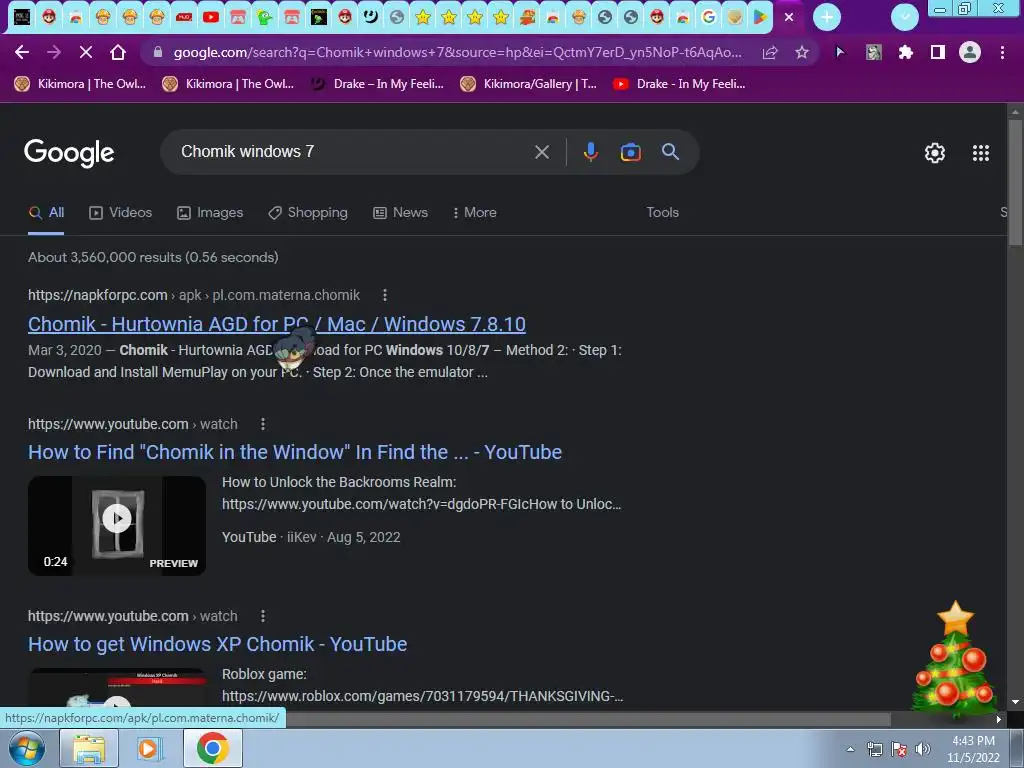Switch to Videos results tab
The height and width of the screenshot is (768, 1024).
[121, 213]
